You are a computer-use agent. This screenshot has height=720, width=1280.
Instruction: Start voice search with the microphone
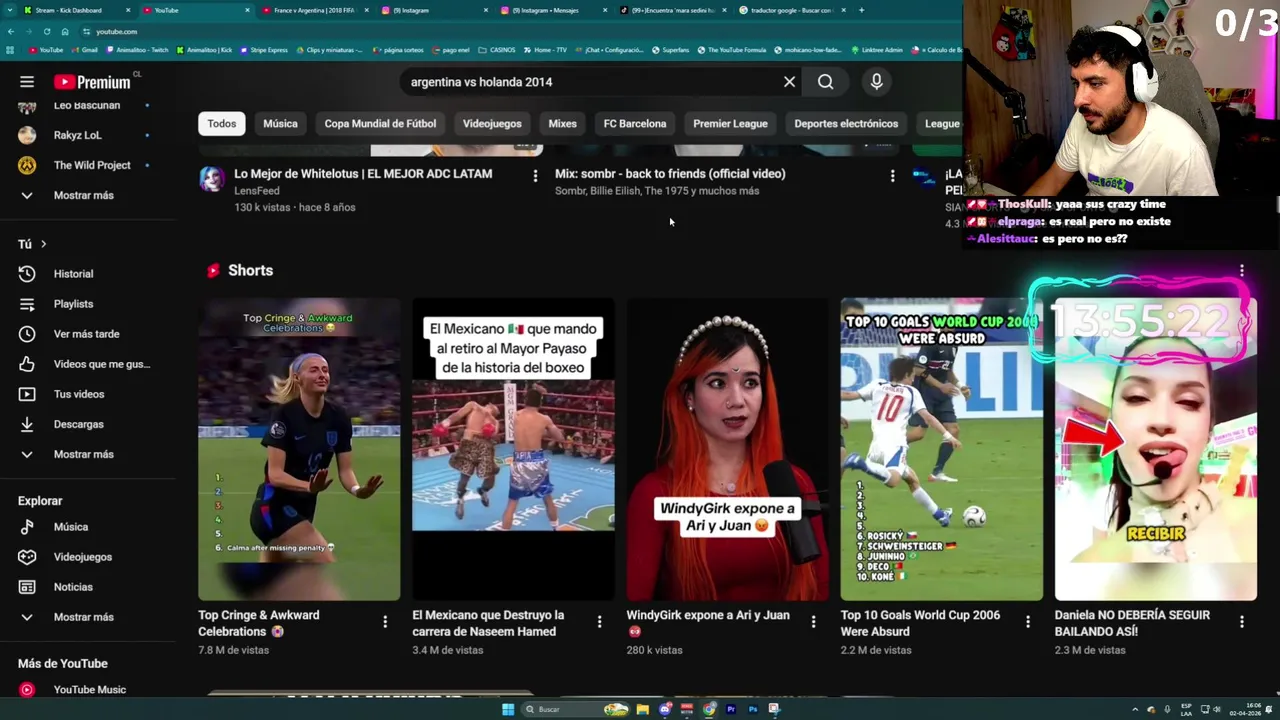[x=876, y=82]
